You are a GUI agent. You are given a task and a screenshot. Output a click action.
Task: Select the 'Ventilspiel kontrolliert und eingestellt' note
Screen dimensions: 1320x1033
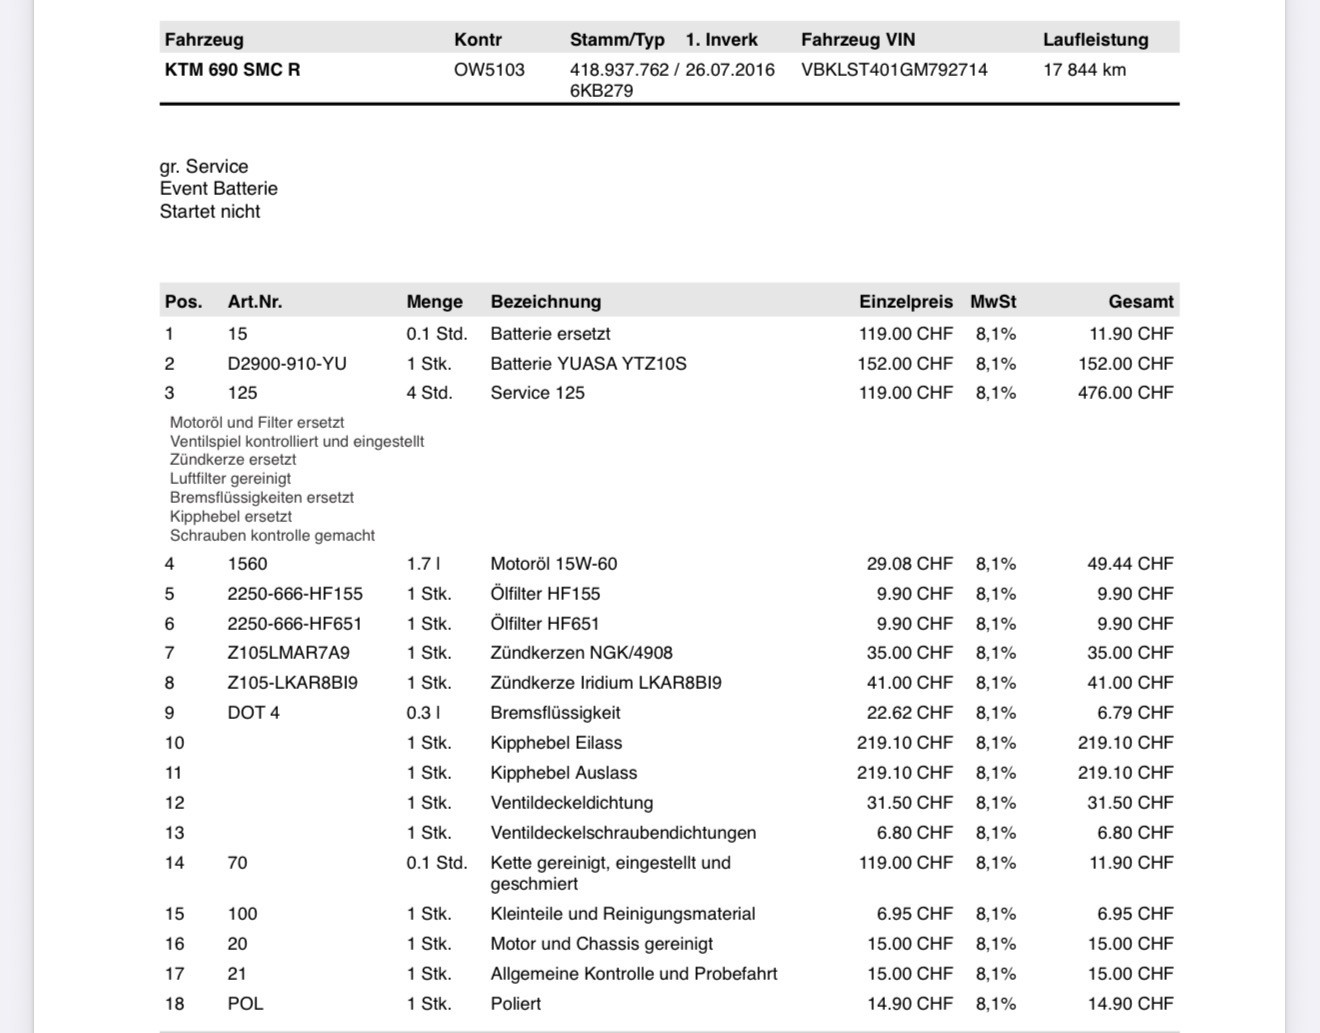[x=297, y=441]
